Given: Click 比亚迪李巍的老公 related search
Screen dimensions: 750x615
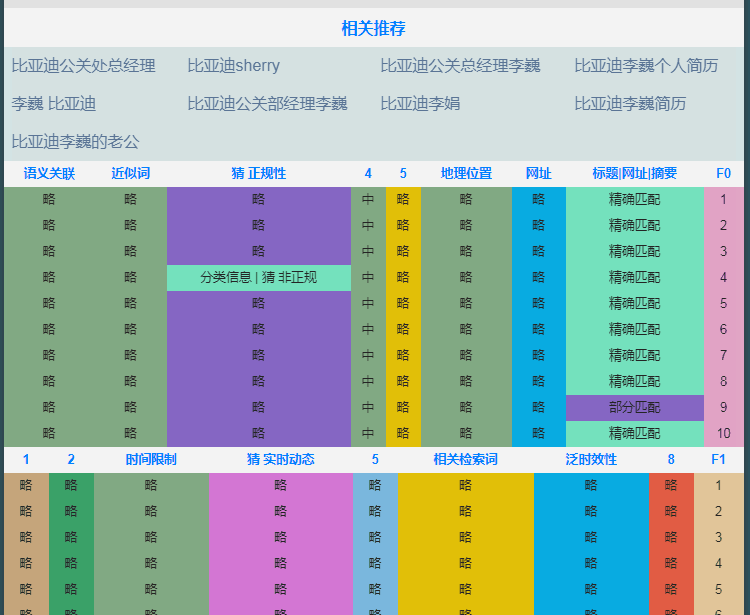Looking at the screenshot, I should click(75, 142).
